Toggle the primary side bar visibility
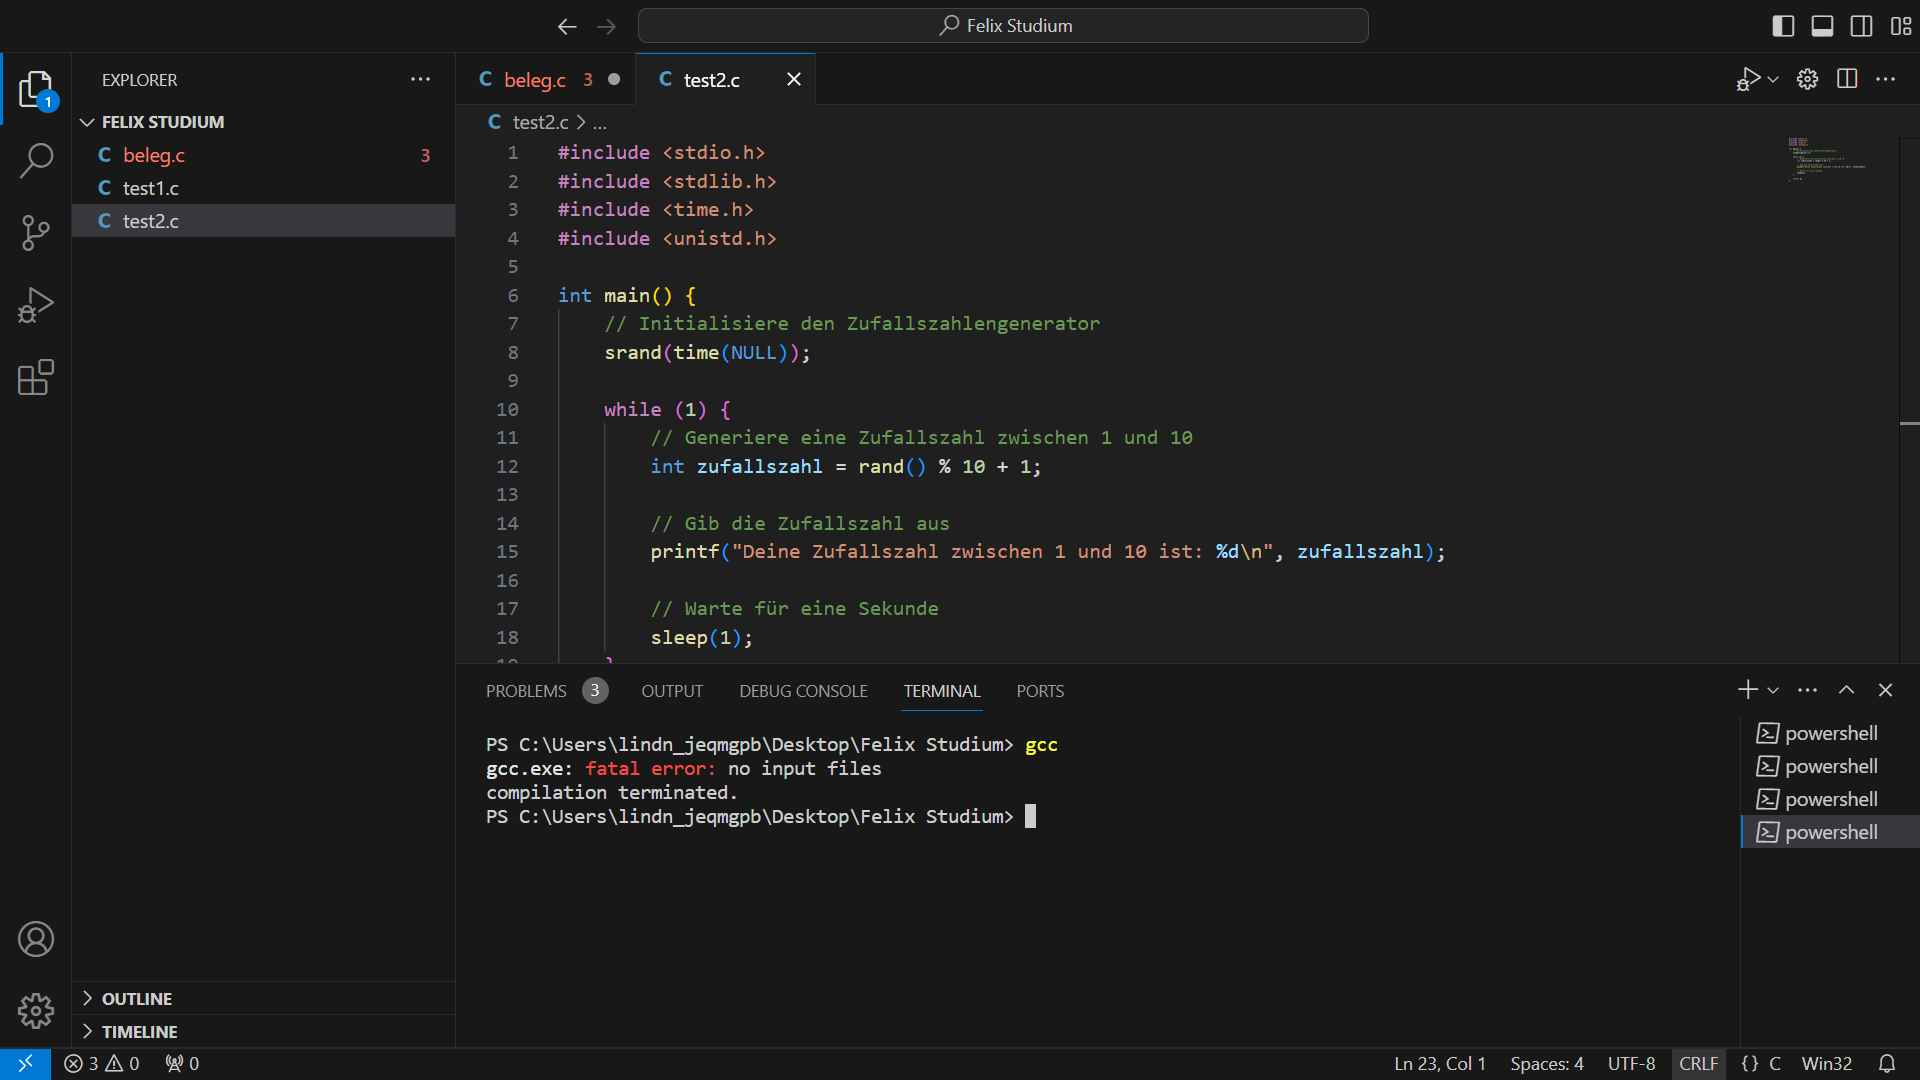This screenshot has width=1920, height=1080. click(1783, 26)
